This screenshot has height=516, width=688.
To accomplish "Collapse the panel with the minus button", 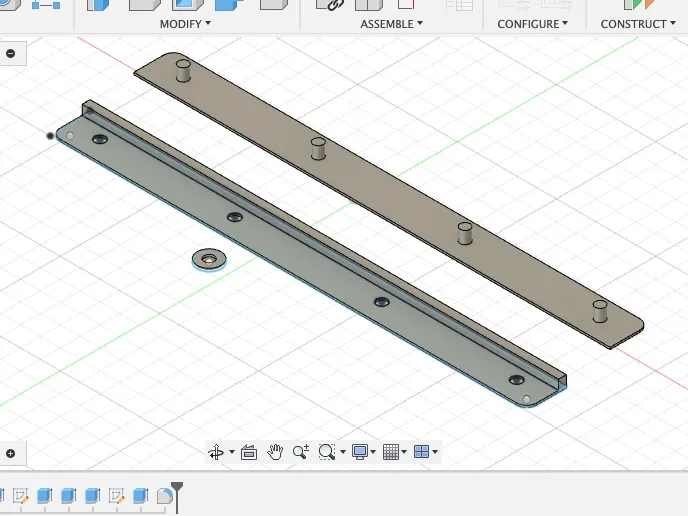I will pos(11,54).
